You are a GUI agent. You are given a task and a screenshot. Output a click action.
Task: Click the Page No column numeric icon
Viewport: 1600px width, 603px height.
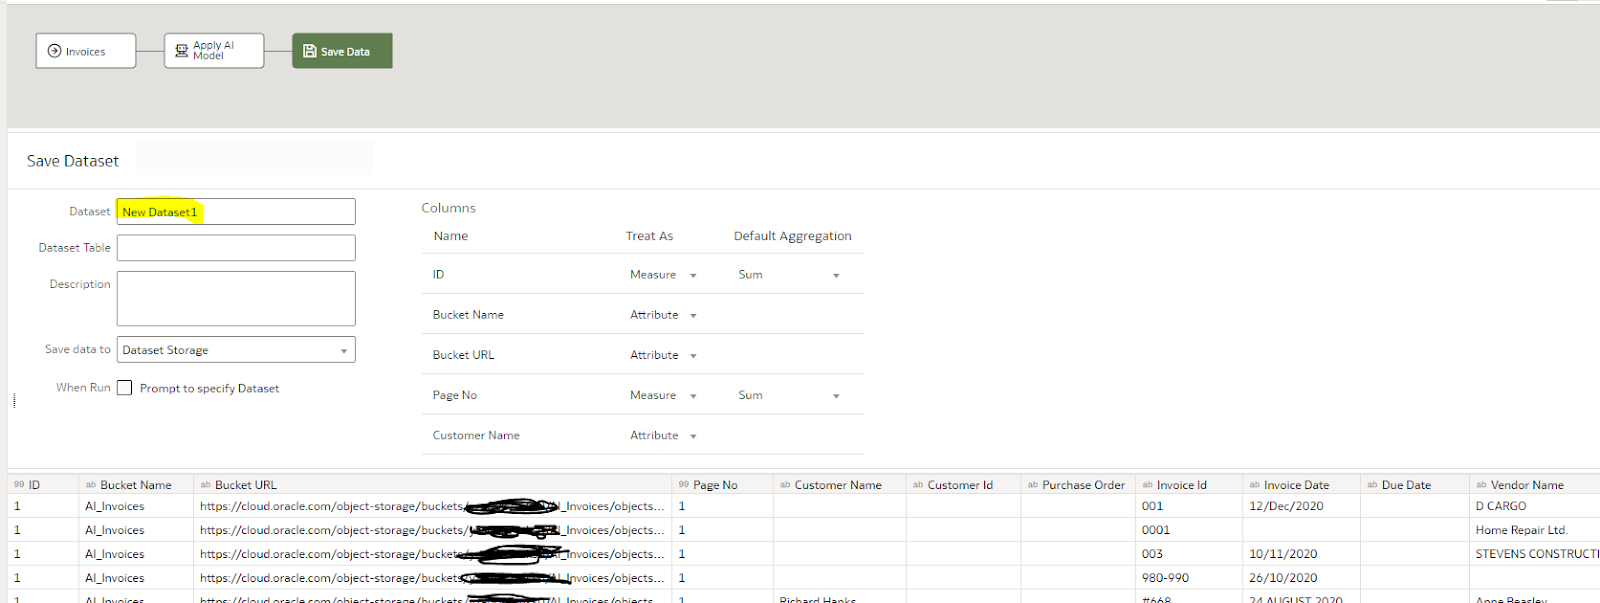point(684,485)
